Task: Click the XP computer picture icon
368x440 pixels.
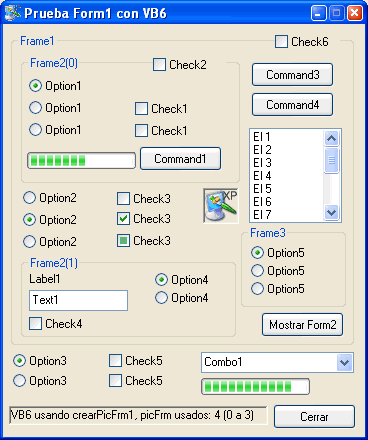Action: (221, 206)
